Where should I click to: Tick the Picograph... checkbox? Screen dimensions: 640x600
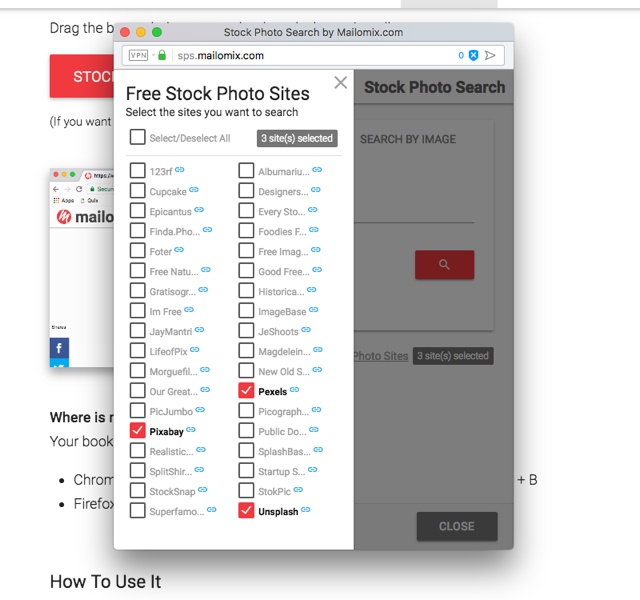[x=246, y=410]
